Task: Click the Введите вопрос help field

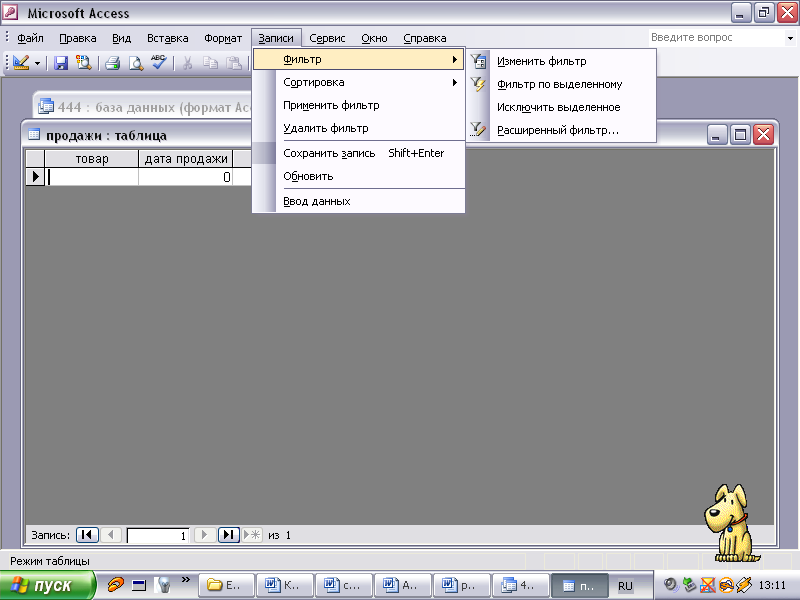Action: pyautogui.click(x=716, y=38)
